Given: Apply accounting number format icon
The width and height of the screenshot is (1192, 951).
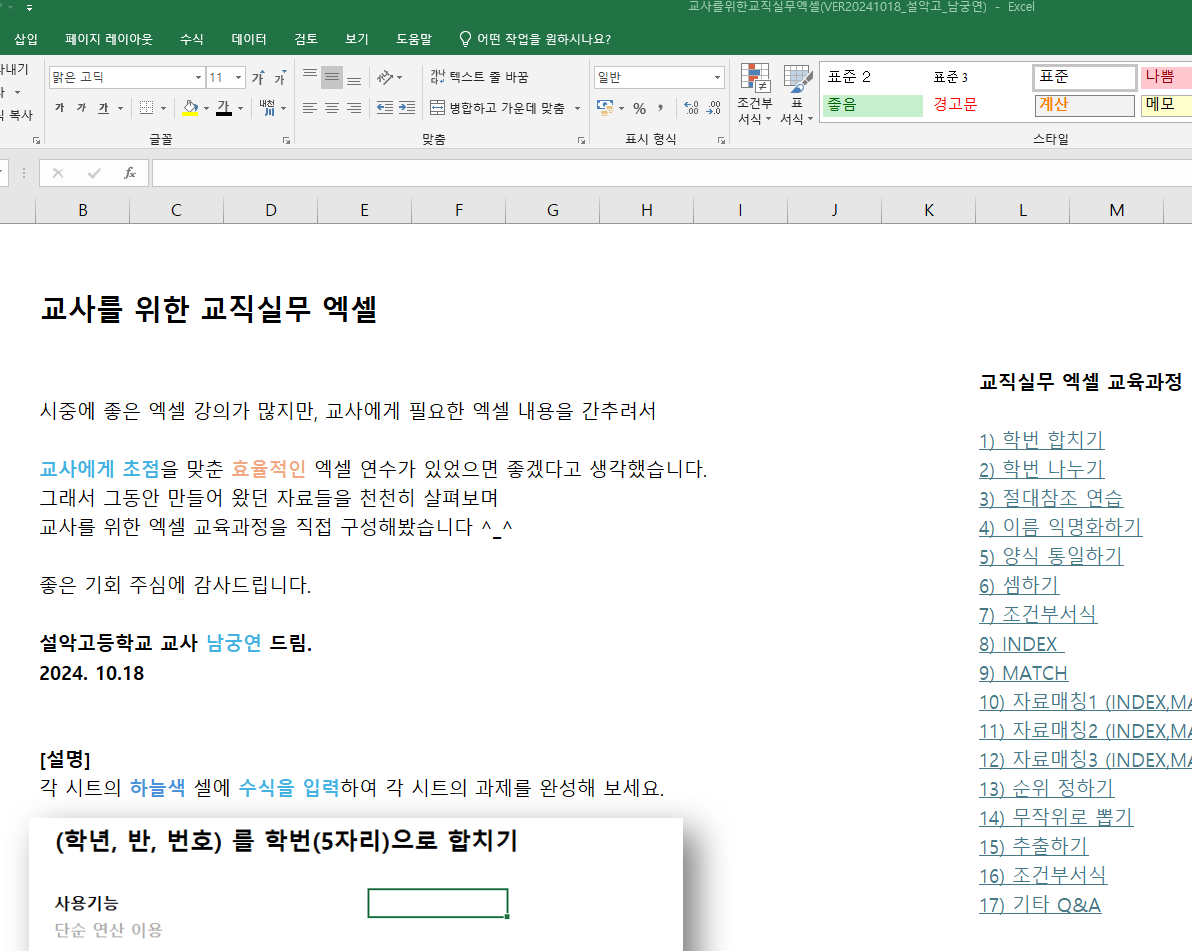Looking at the screenshot, I should pos(605,108).
